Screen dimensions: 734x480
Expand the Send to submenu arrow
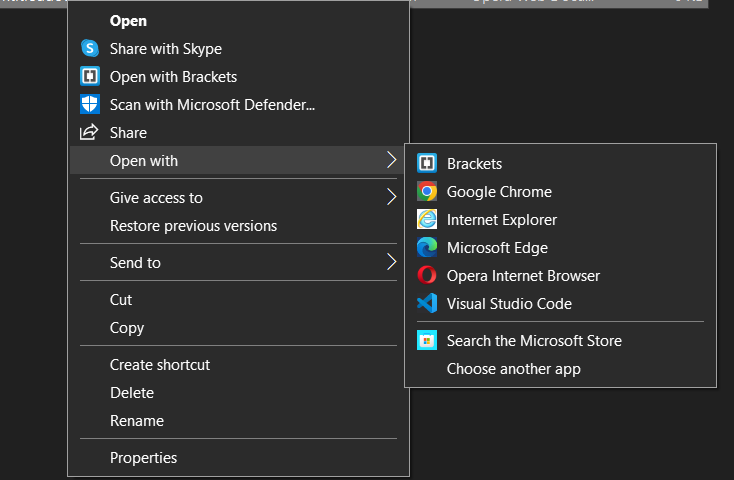tap(390, 263)
